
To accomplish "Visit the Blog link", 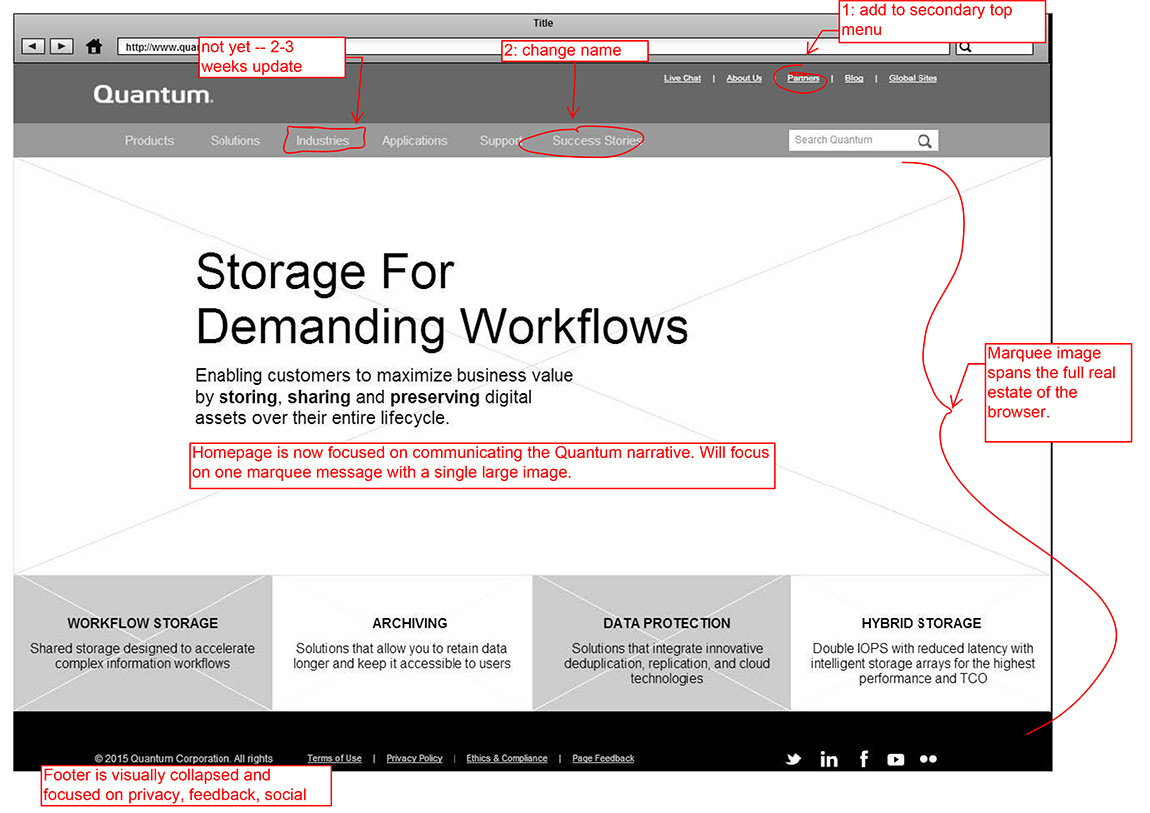I will point(854,78).
